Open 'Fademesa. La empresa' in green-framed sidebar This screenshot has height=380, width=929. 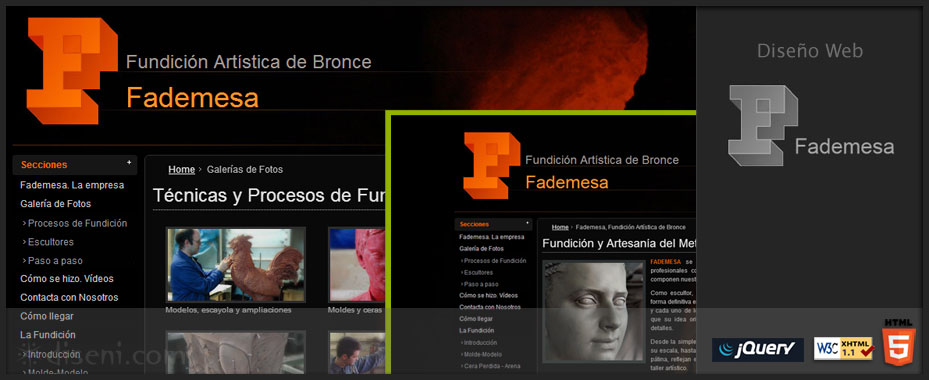(492, 237)
